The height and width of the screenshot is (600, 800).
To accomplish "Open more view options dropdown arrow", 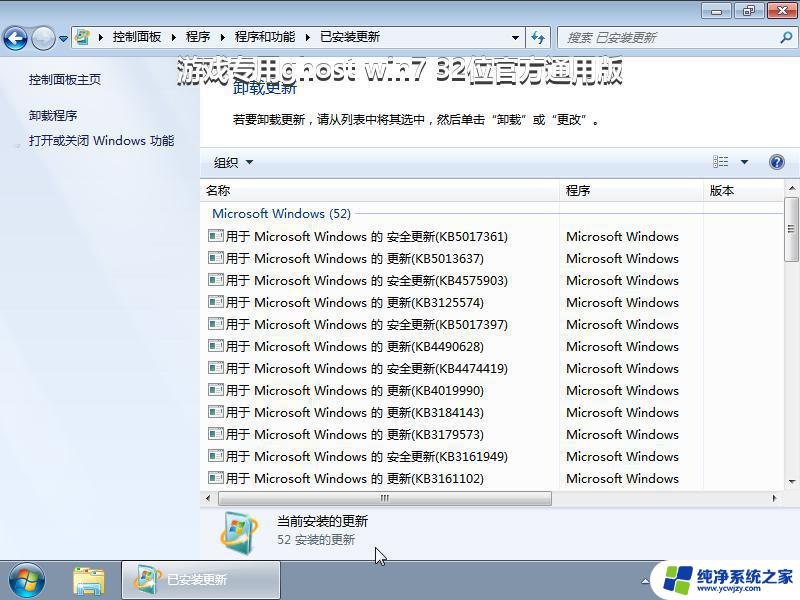I will [x=744, y=162].
